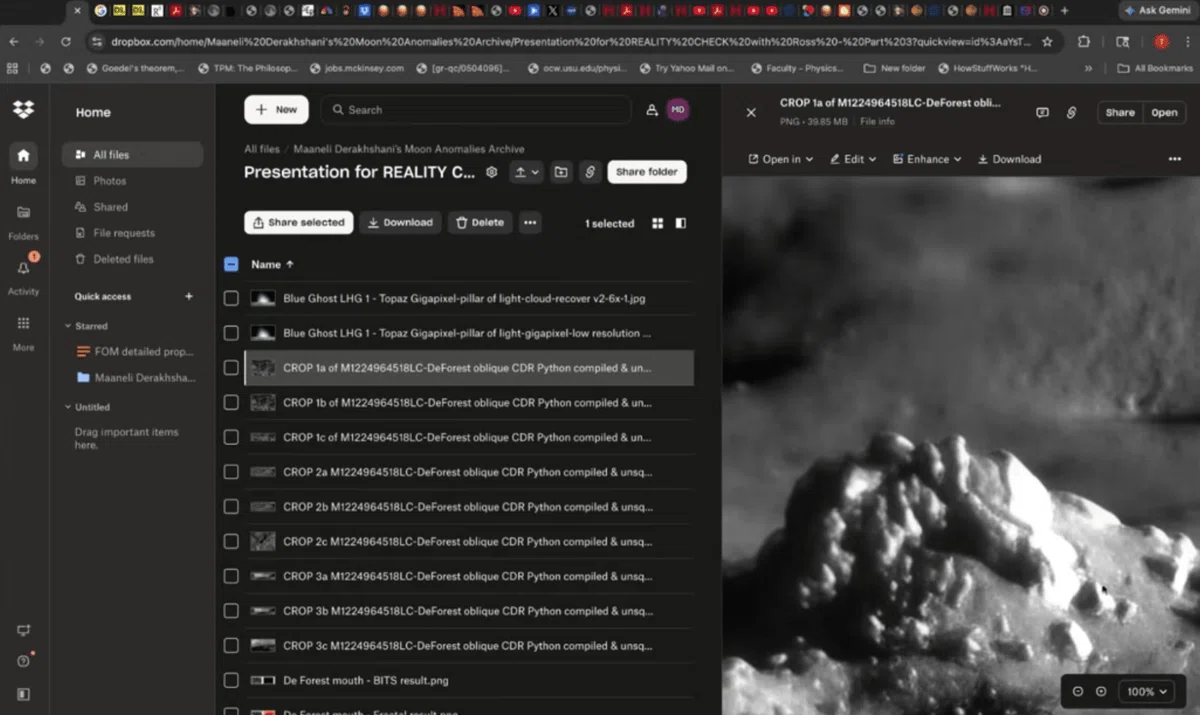Check the Blue Ghost gigapixel-low resolution file
Viewport: 1200px width, 715px height.
231,333
